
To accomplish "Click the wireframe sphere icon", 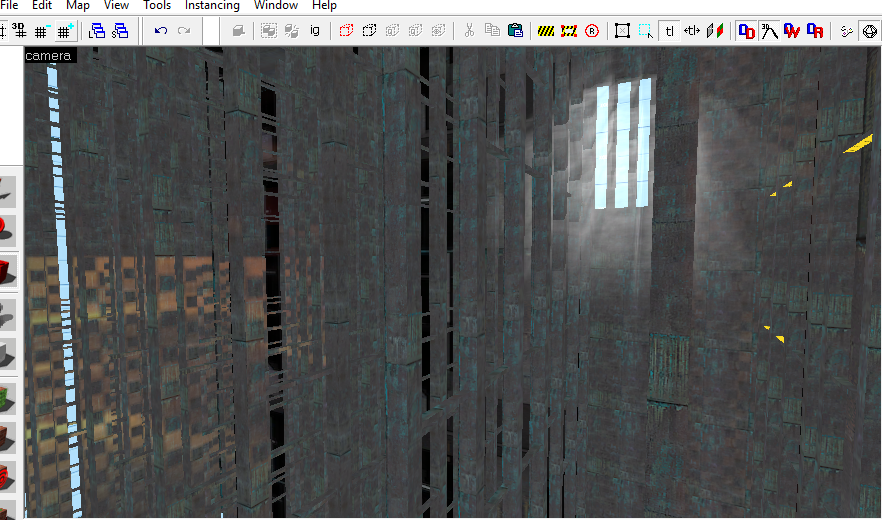I will pyautogui.click(x=870, y=32).
